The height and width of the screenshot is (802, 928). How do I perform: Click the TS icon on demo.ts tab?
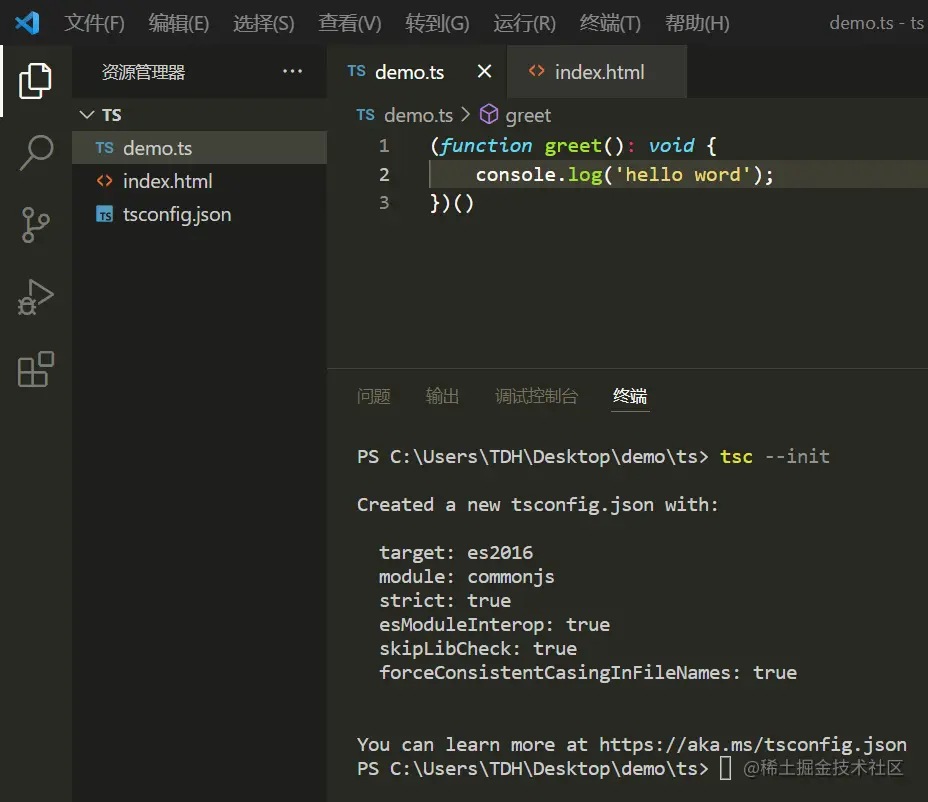tap(356, 71)
